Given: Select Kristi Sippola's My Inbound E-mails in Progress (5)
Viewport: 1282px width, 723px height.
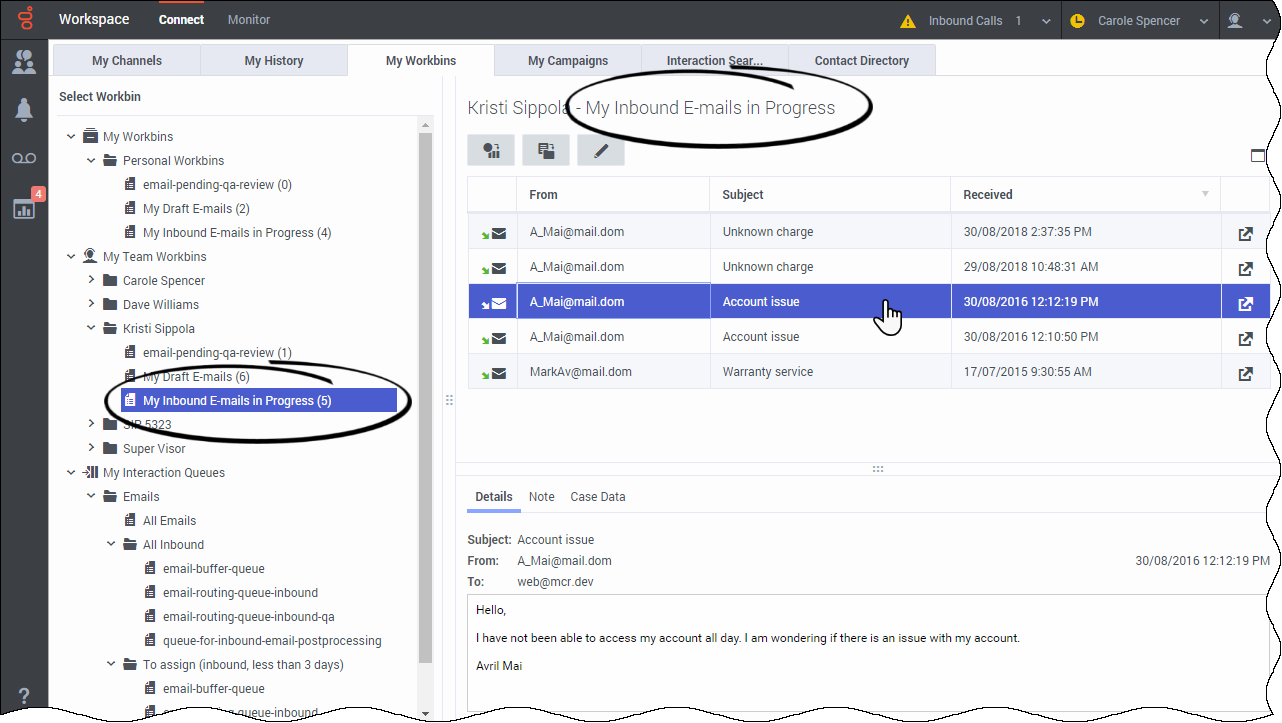Looking at the screenshot, I should (x=259, y=401).
